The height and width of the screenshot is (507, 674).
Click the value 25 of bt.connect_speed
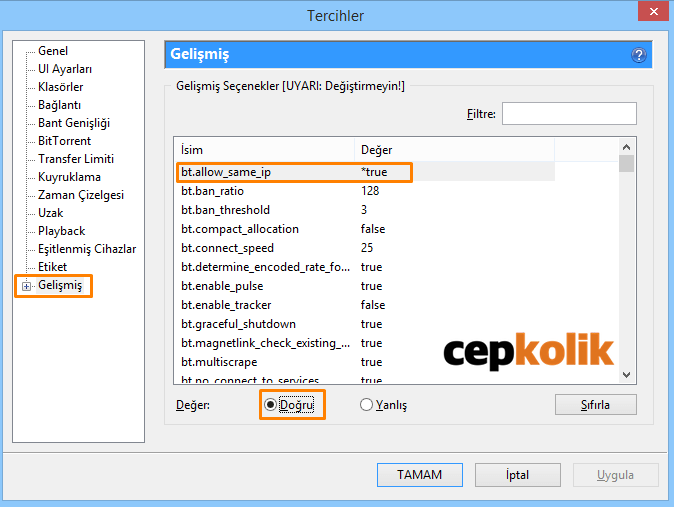click(367, 248)
